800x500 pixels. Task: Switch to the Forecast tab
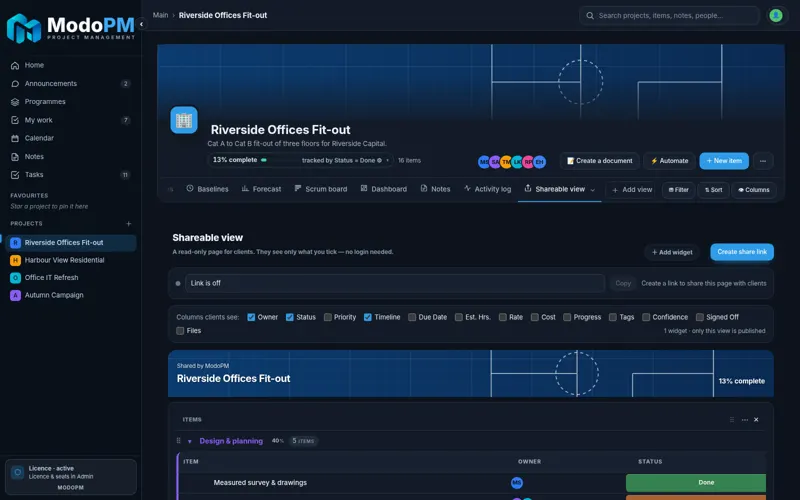tap(261, 189)
